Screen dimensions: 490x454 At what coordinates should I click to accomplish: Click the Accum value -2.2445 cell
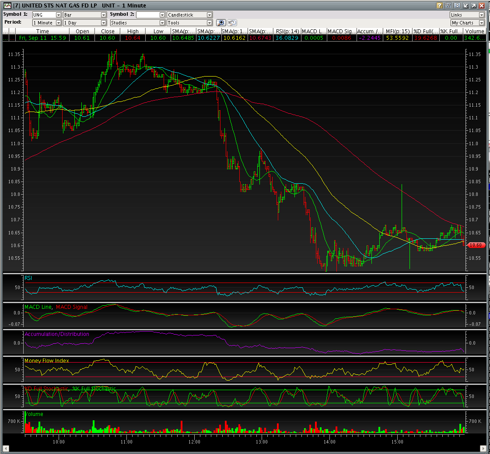(369, 38)
